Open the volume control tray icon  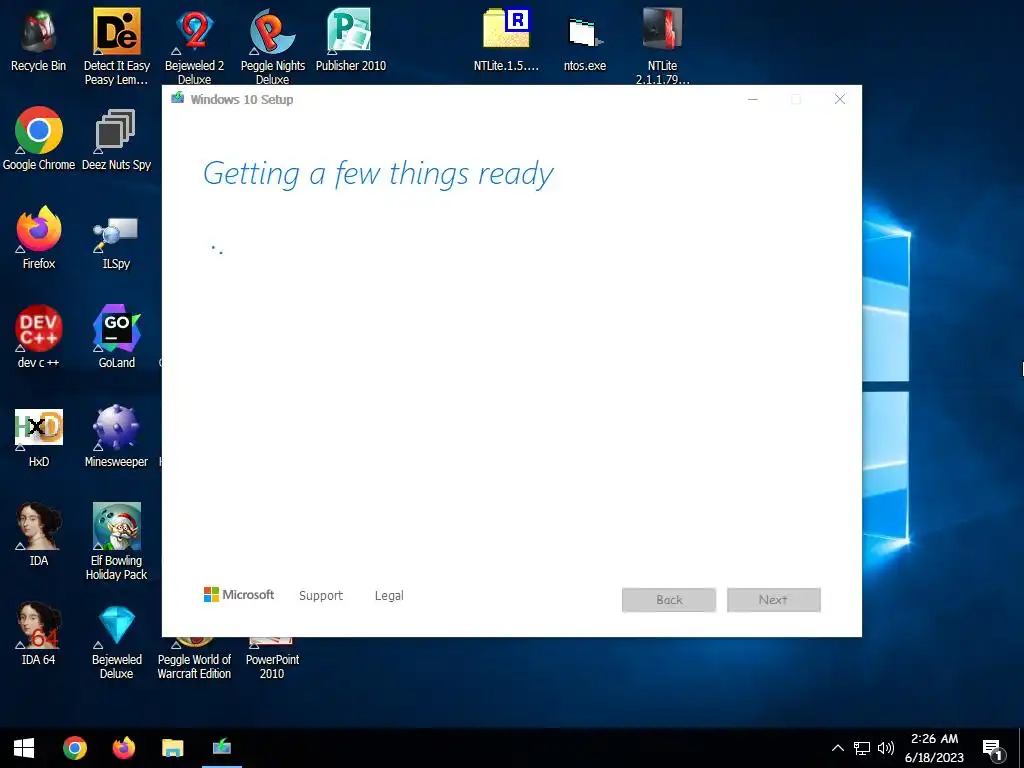pyautogui.click(x=886, y=748)
